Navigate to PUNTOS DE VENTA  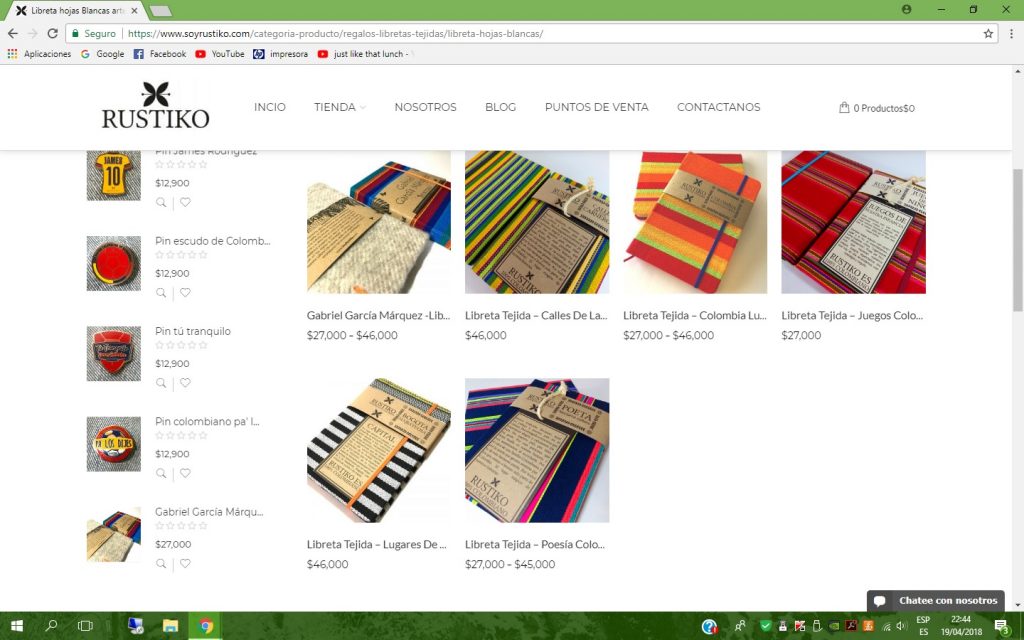point(597,107)
